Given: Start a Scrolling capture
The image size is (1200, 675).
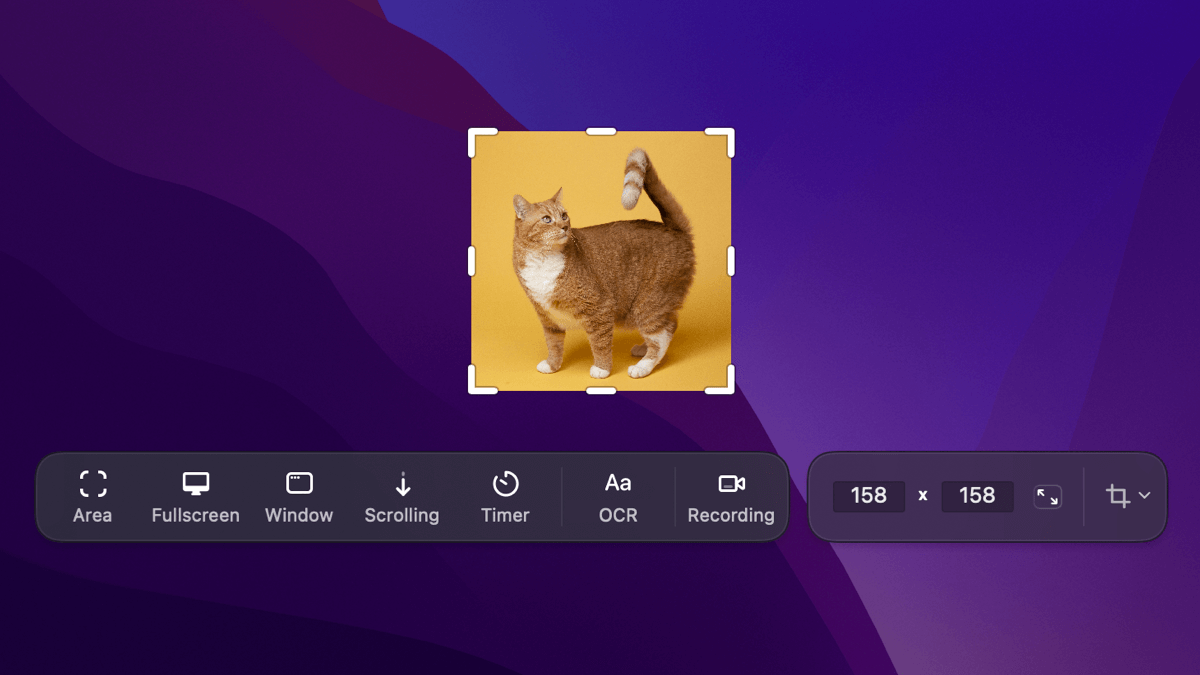Looking at the screenshot, I should [402, 497].
